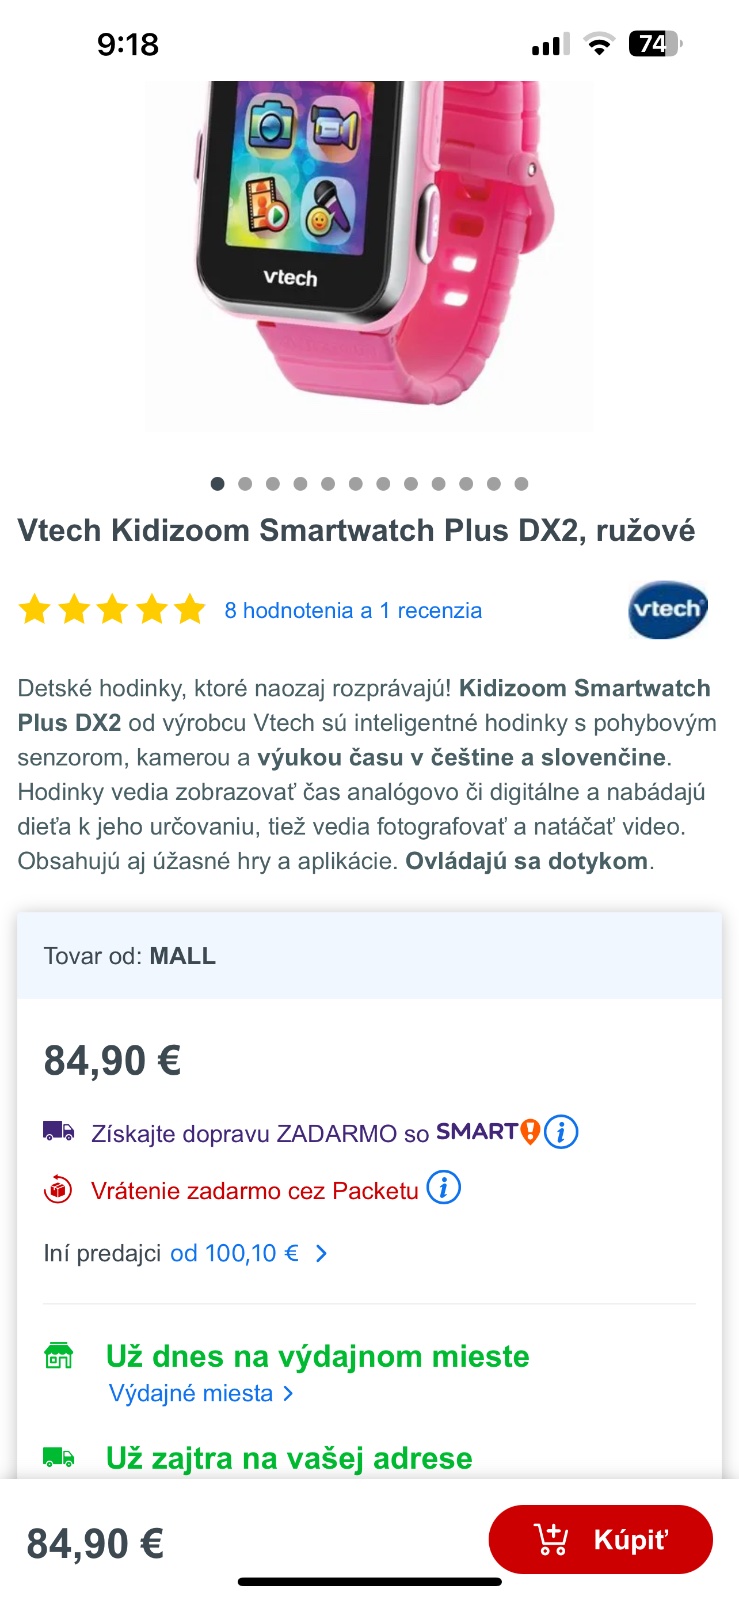Tap 'Získajte dopravu ZADARMO so' text

coord(259,1133)
